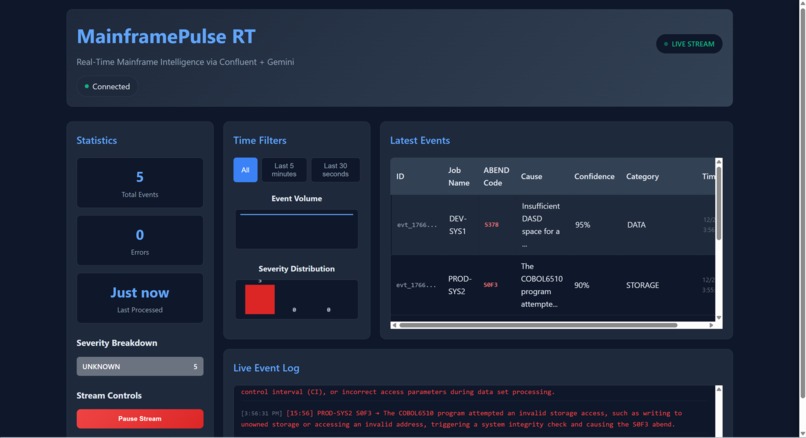Click the STORAGE category cell
This screenshot has height=438, width=806.
click(x=643, y=285)
